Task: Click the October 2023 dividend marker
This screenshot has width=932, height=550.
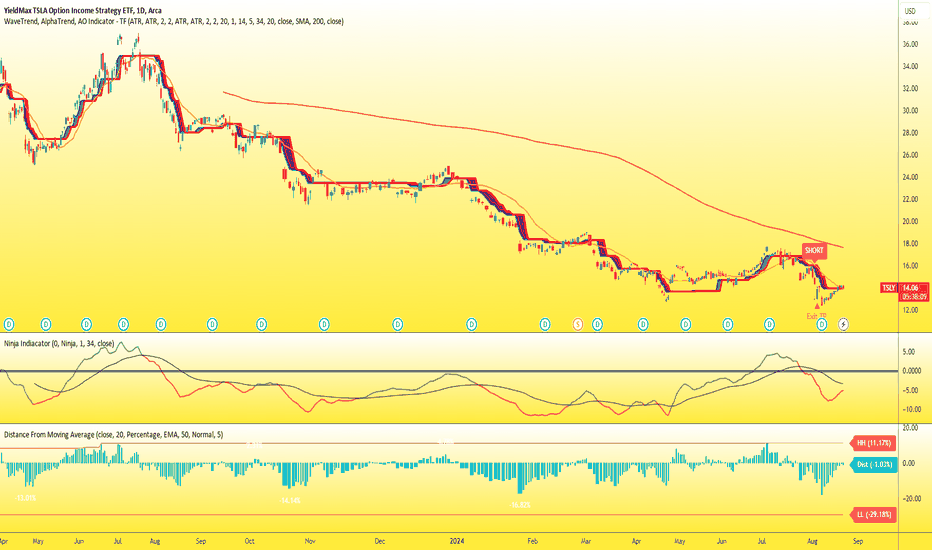Action: tap(262, 325)
